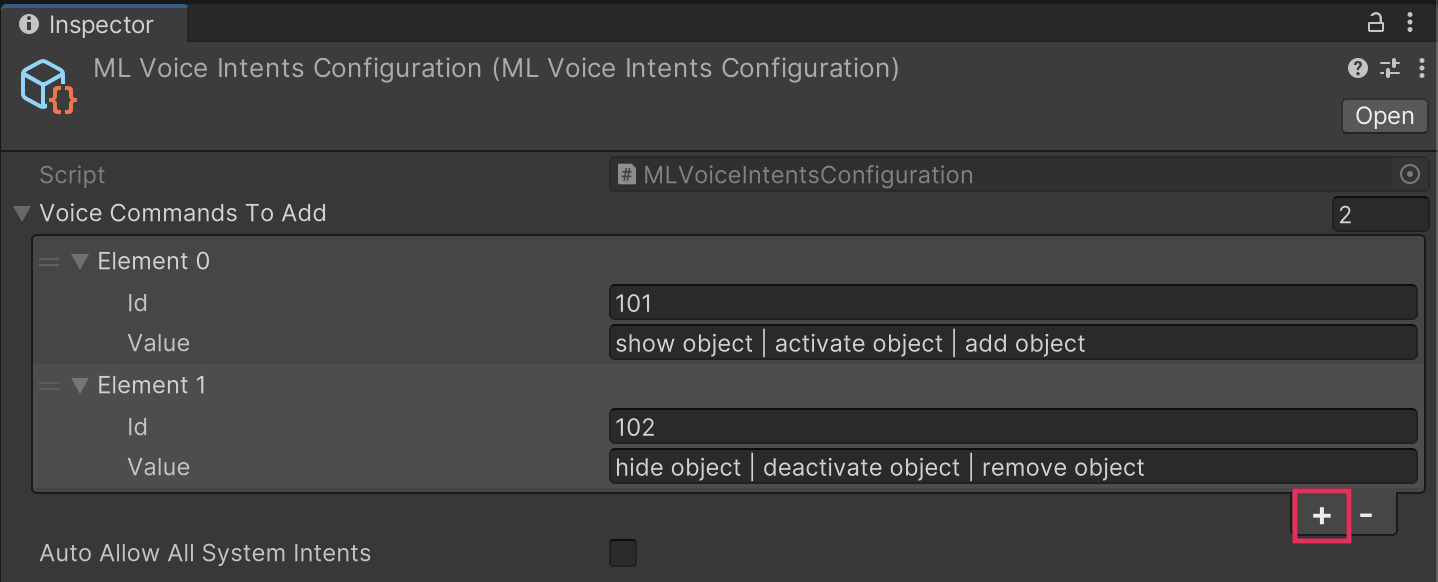Click the Id field containing 101
The image size is (1438, 582).
pos(1012,303)
